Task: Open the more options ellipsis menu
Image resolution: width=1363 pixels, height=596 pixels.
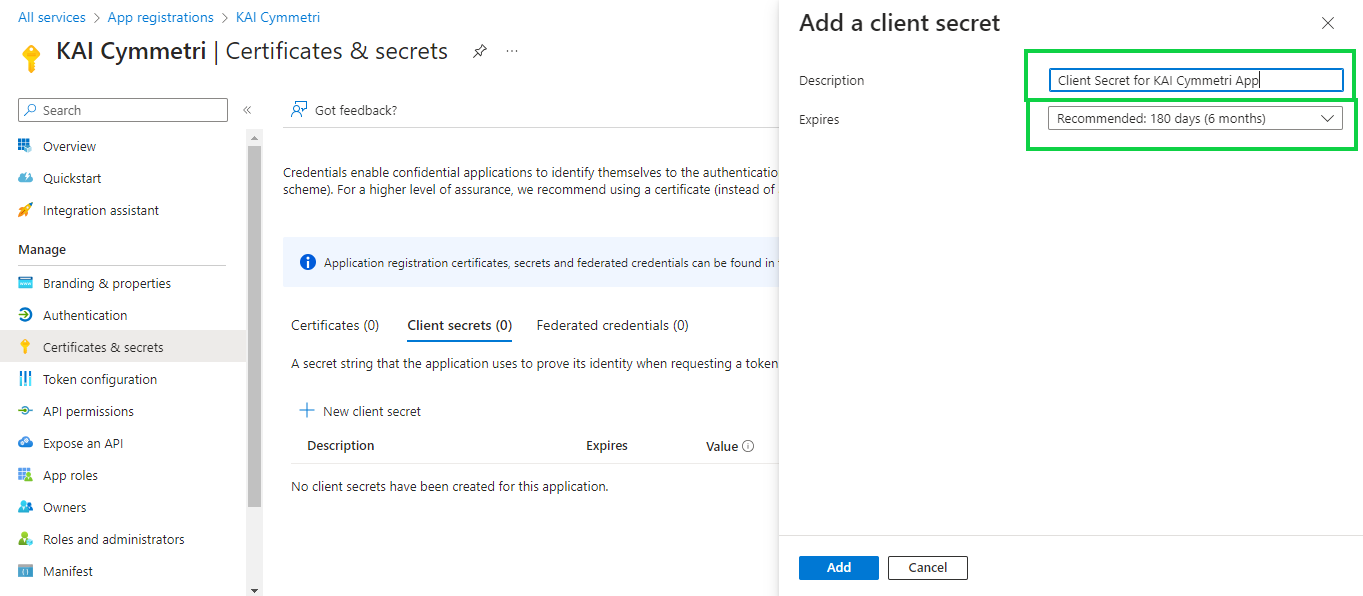Action: [x=512, y=51]
